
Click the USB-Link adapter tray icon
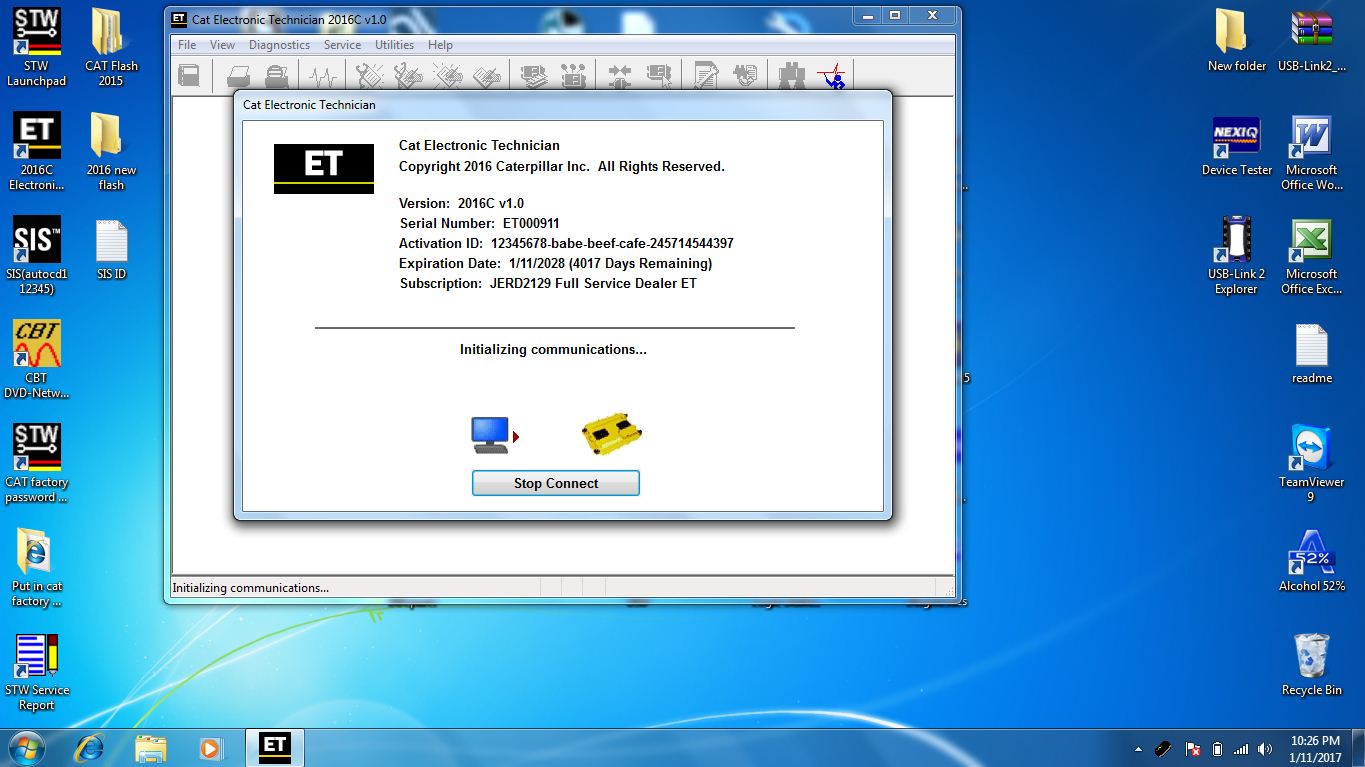tap(1163, 748)
